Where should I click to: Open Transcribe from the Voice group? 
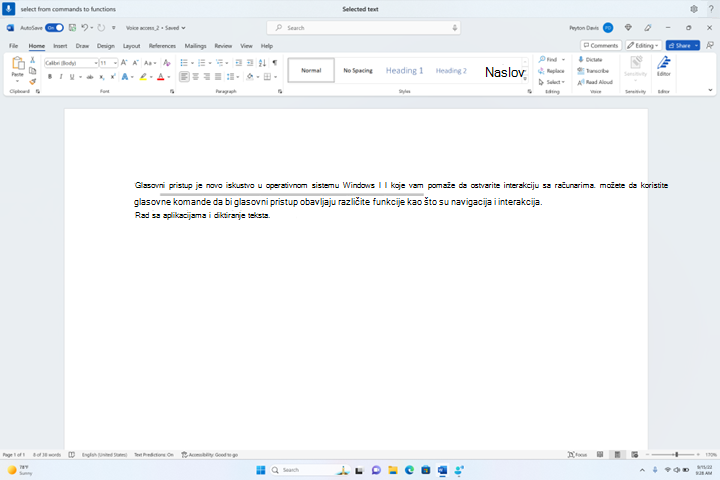coord(593,71)
